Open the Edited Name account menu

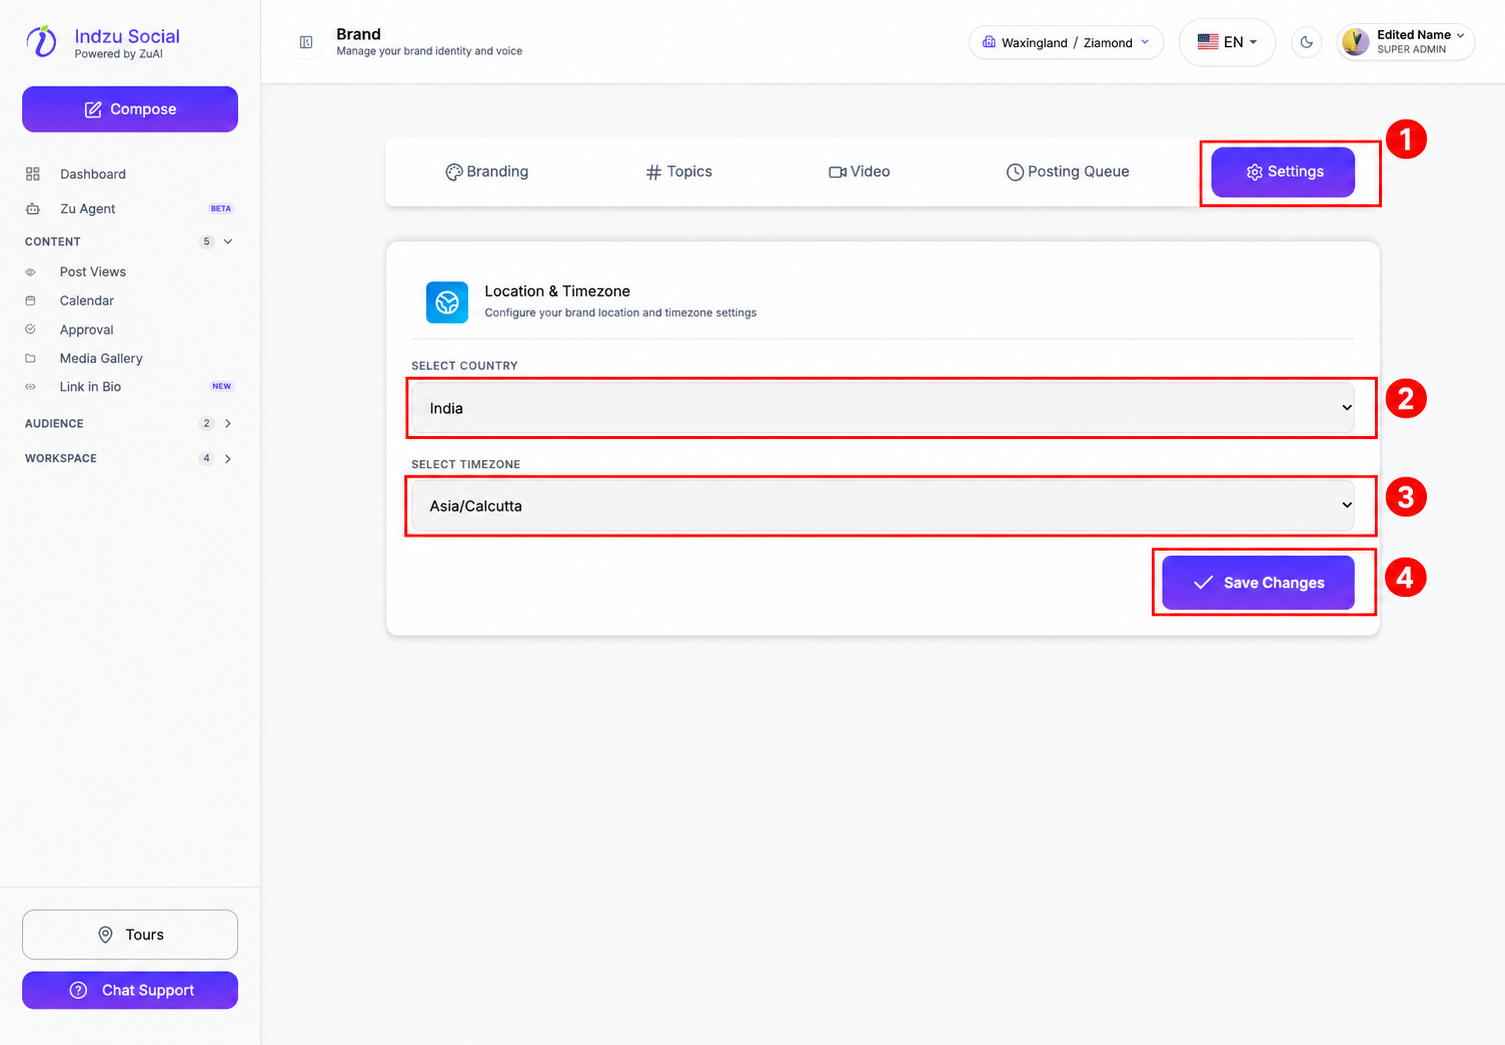click(1406, 42)
